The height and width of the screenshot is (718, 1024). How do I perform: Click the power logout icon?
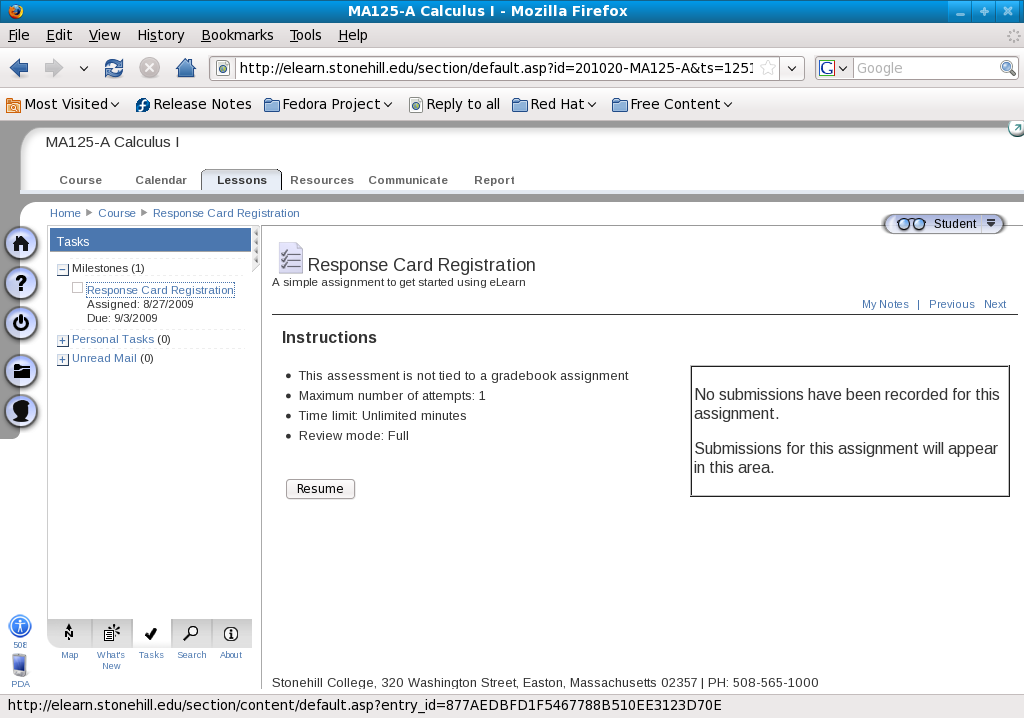[22, 323]
